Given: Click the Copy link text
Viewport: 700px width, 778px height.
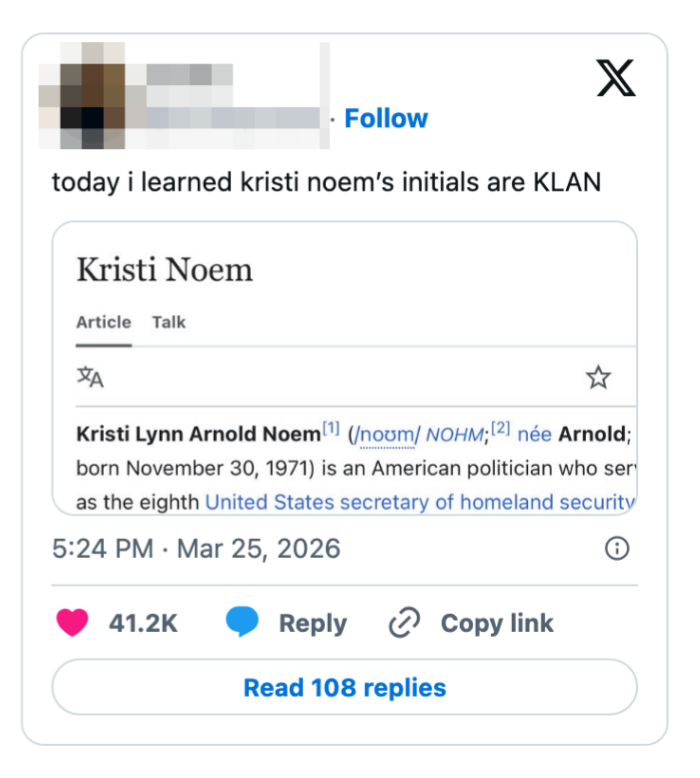Looking at the screenshot, I should click(x=497, y=623).
